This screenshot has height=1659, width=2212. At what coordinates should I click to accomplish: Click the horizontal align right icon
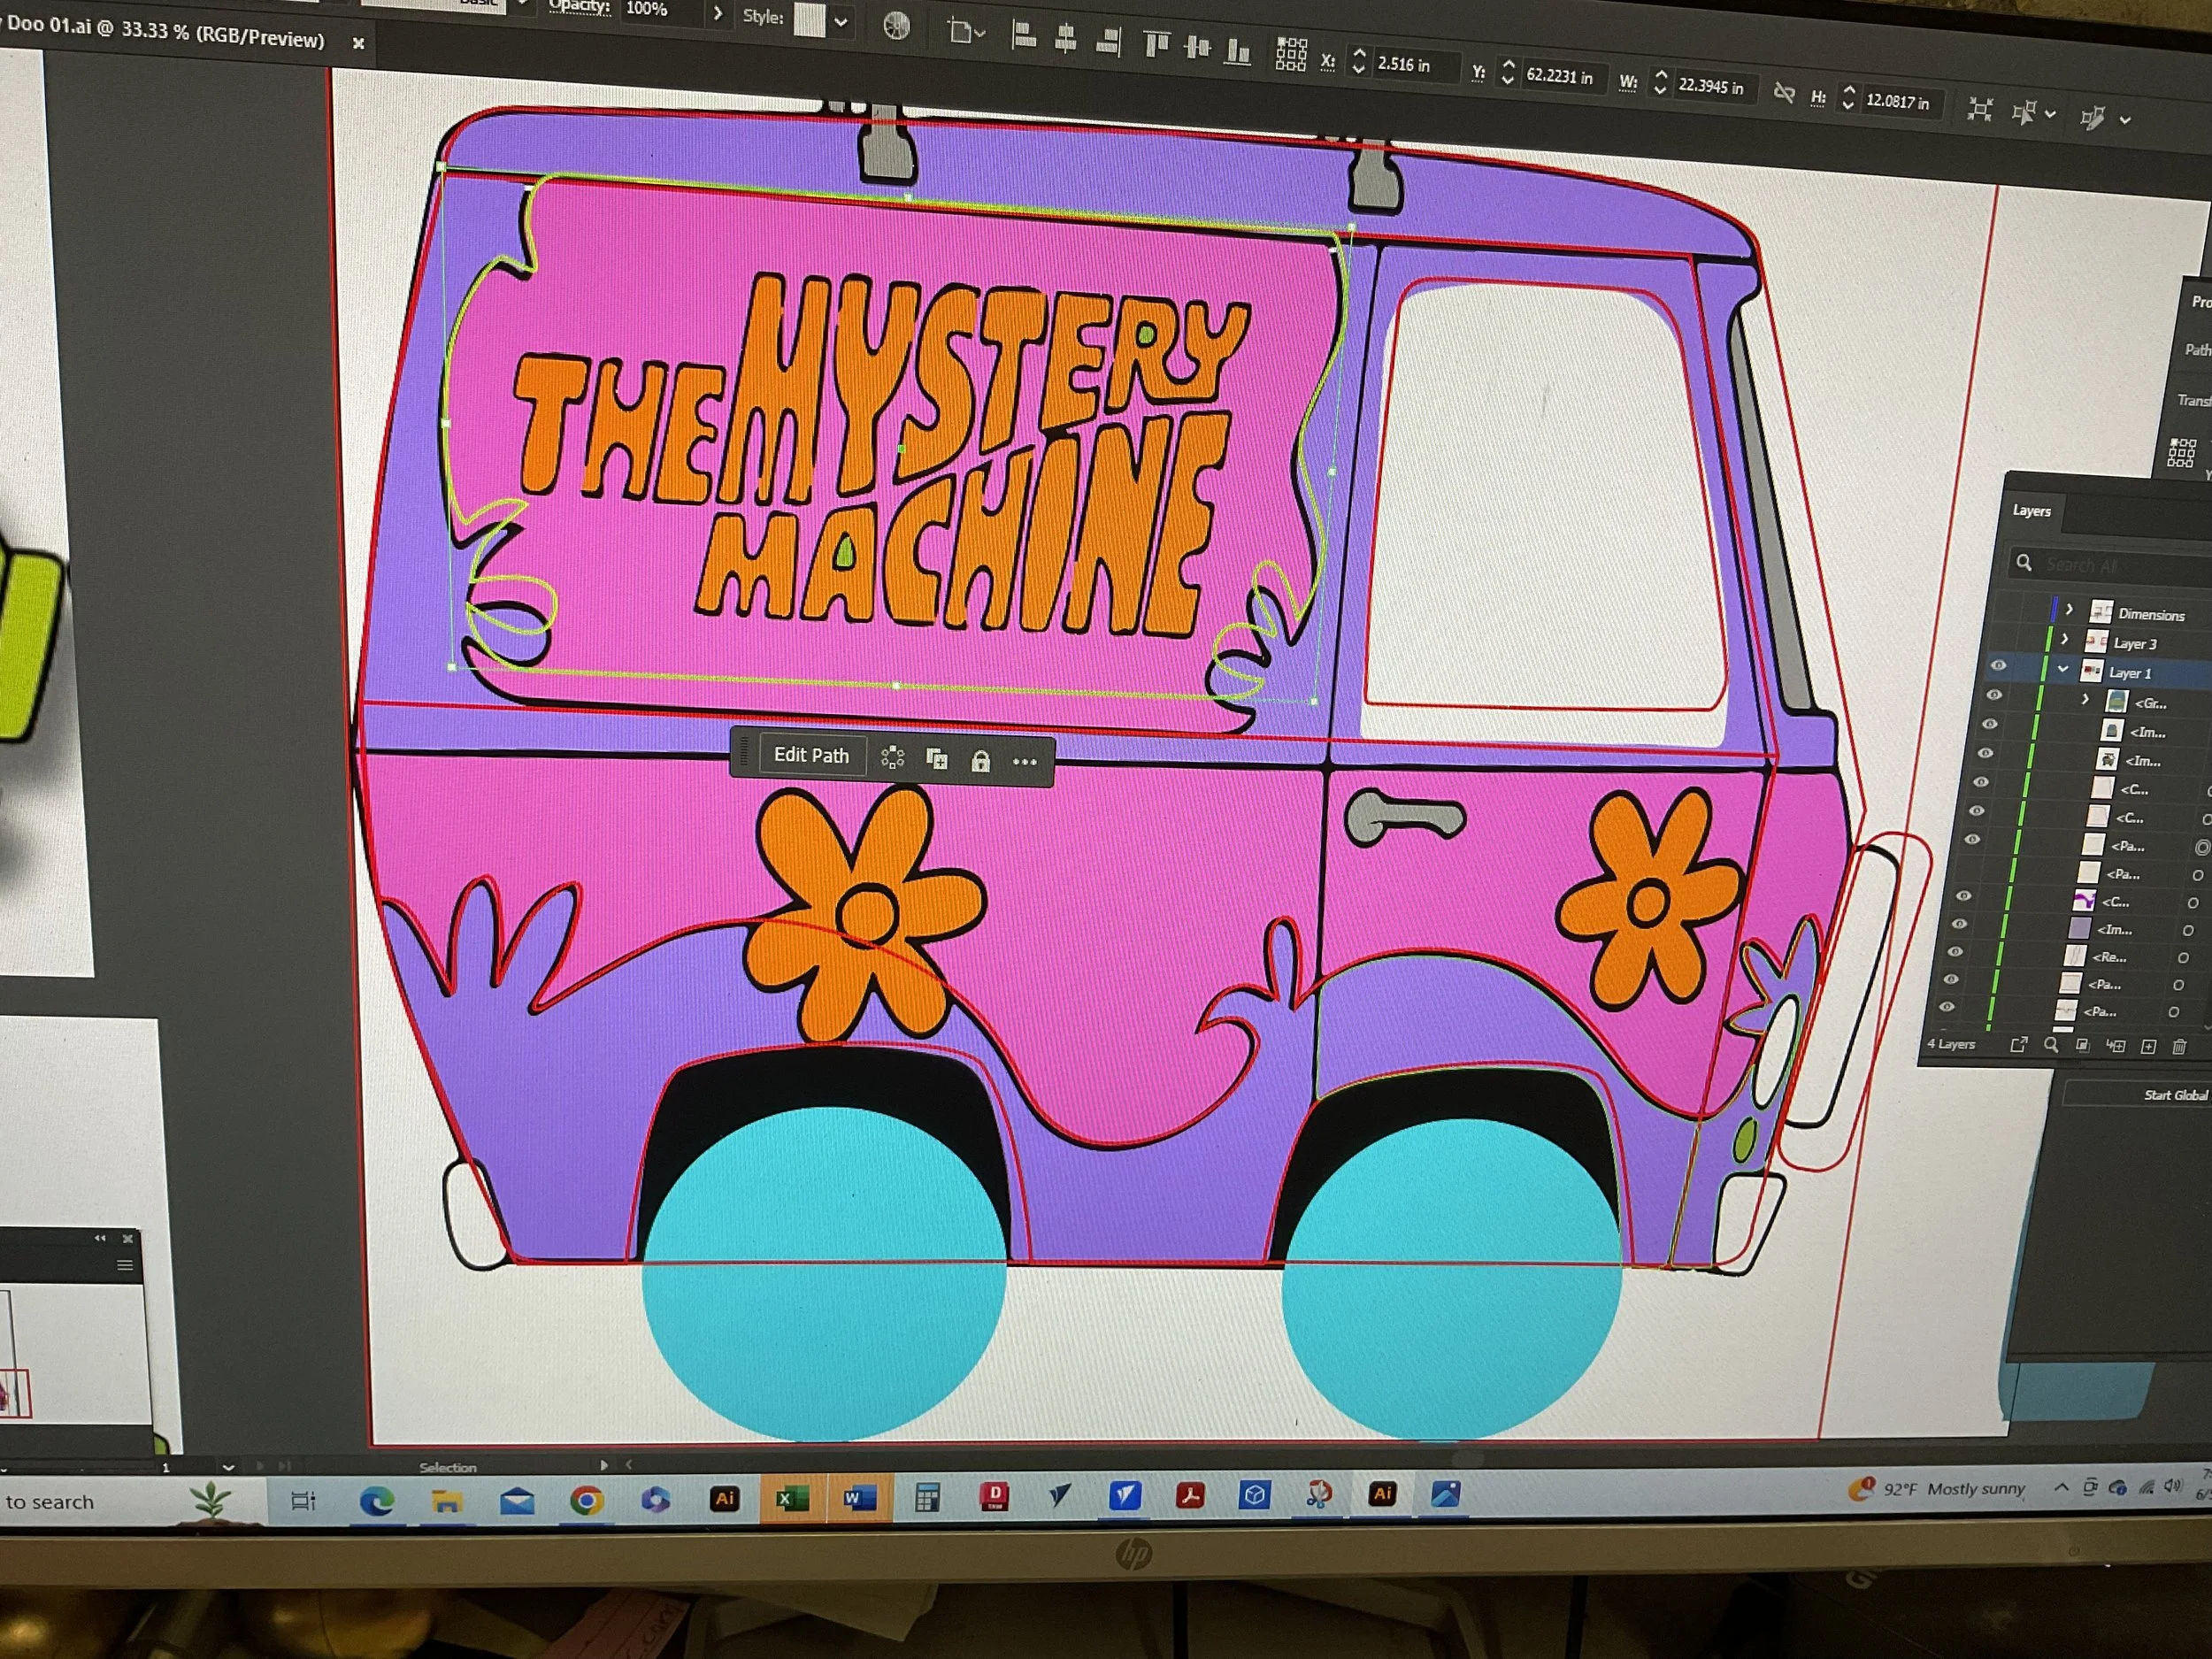(x=1108, y=41)
